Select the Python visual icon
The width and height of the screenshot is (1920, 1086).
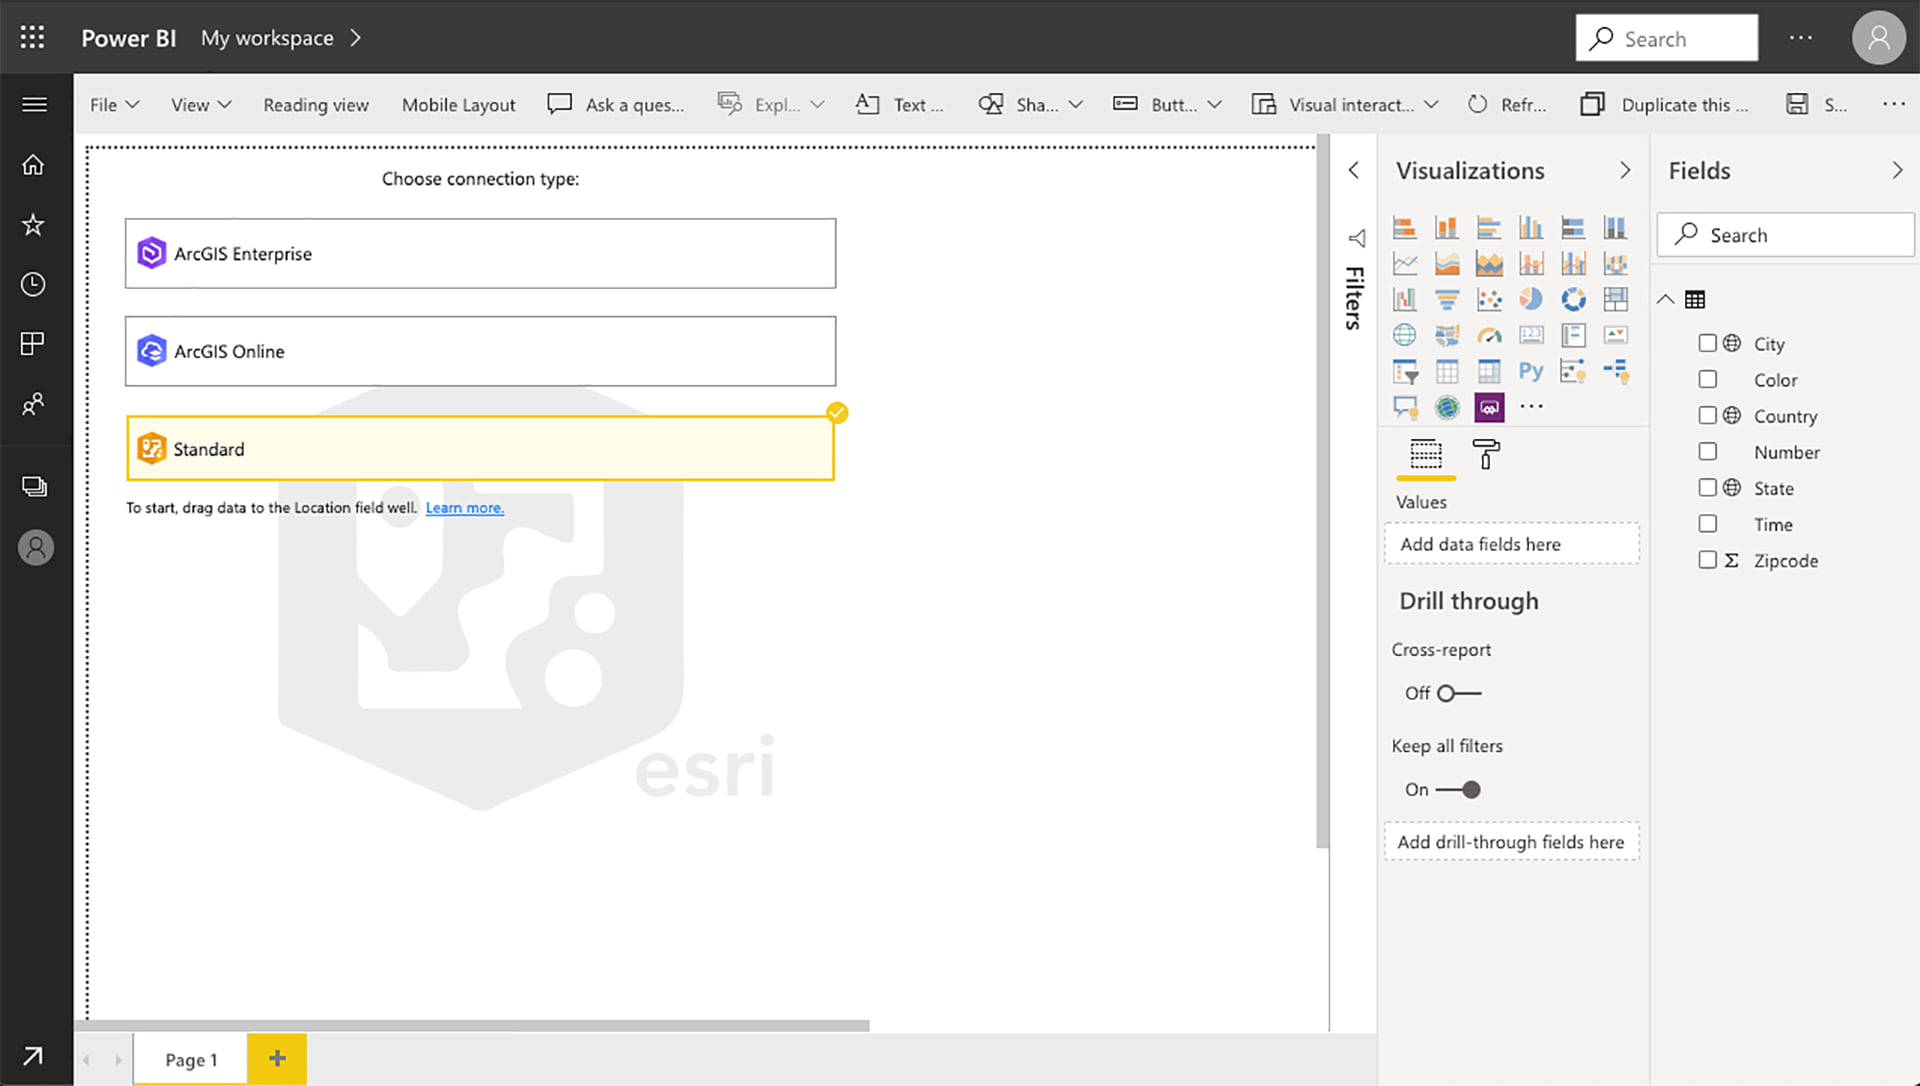[x=1530, y=372]
